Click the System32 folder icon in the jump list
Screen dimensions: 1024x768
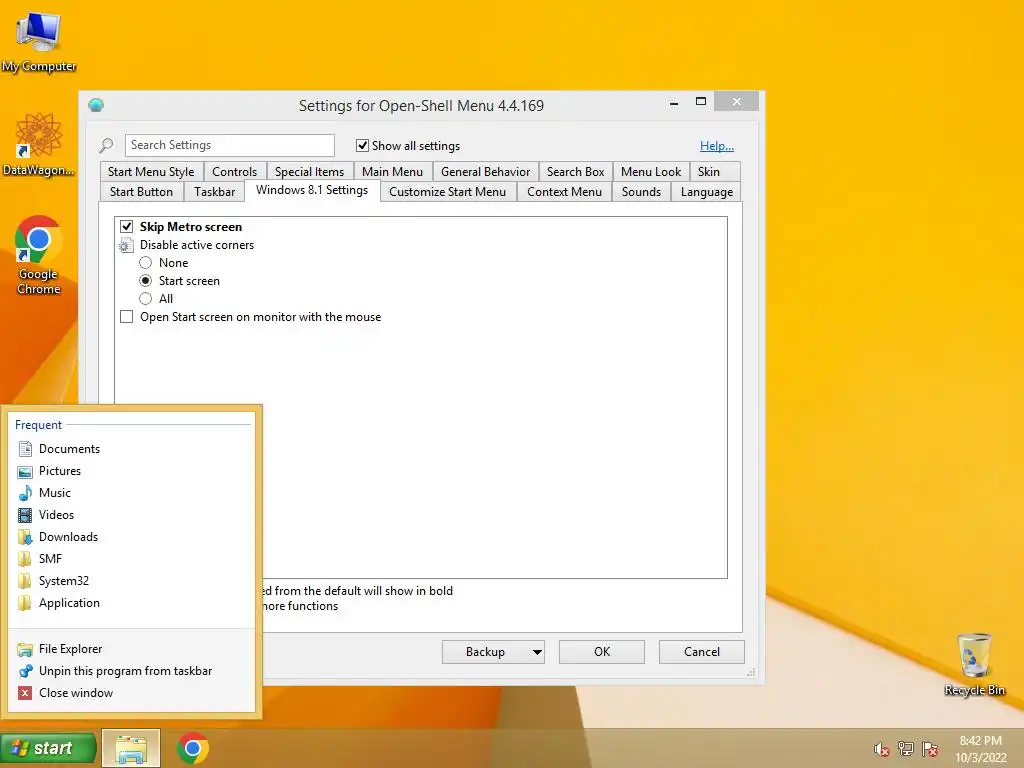[x=25, y=581]
